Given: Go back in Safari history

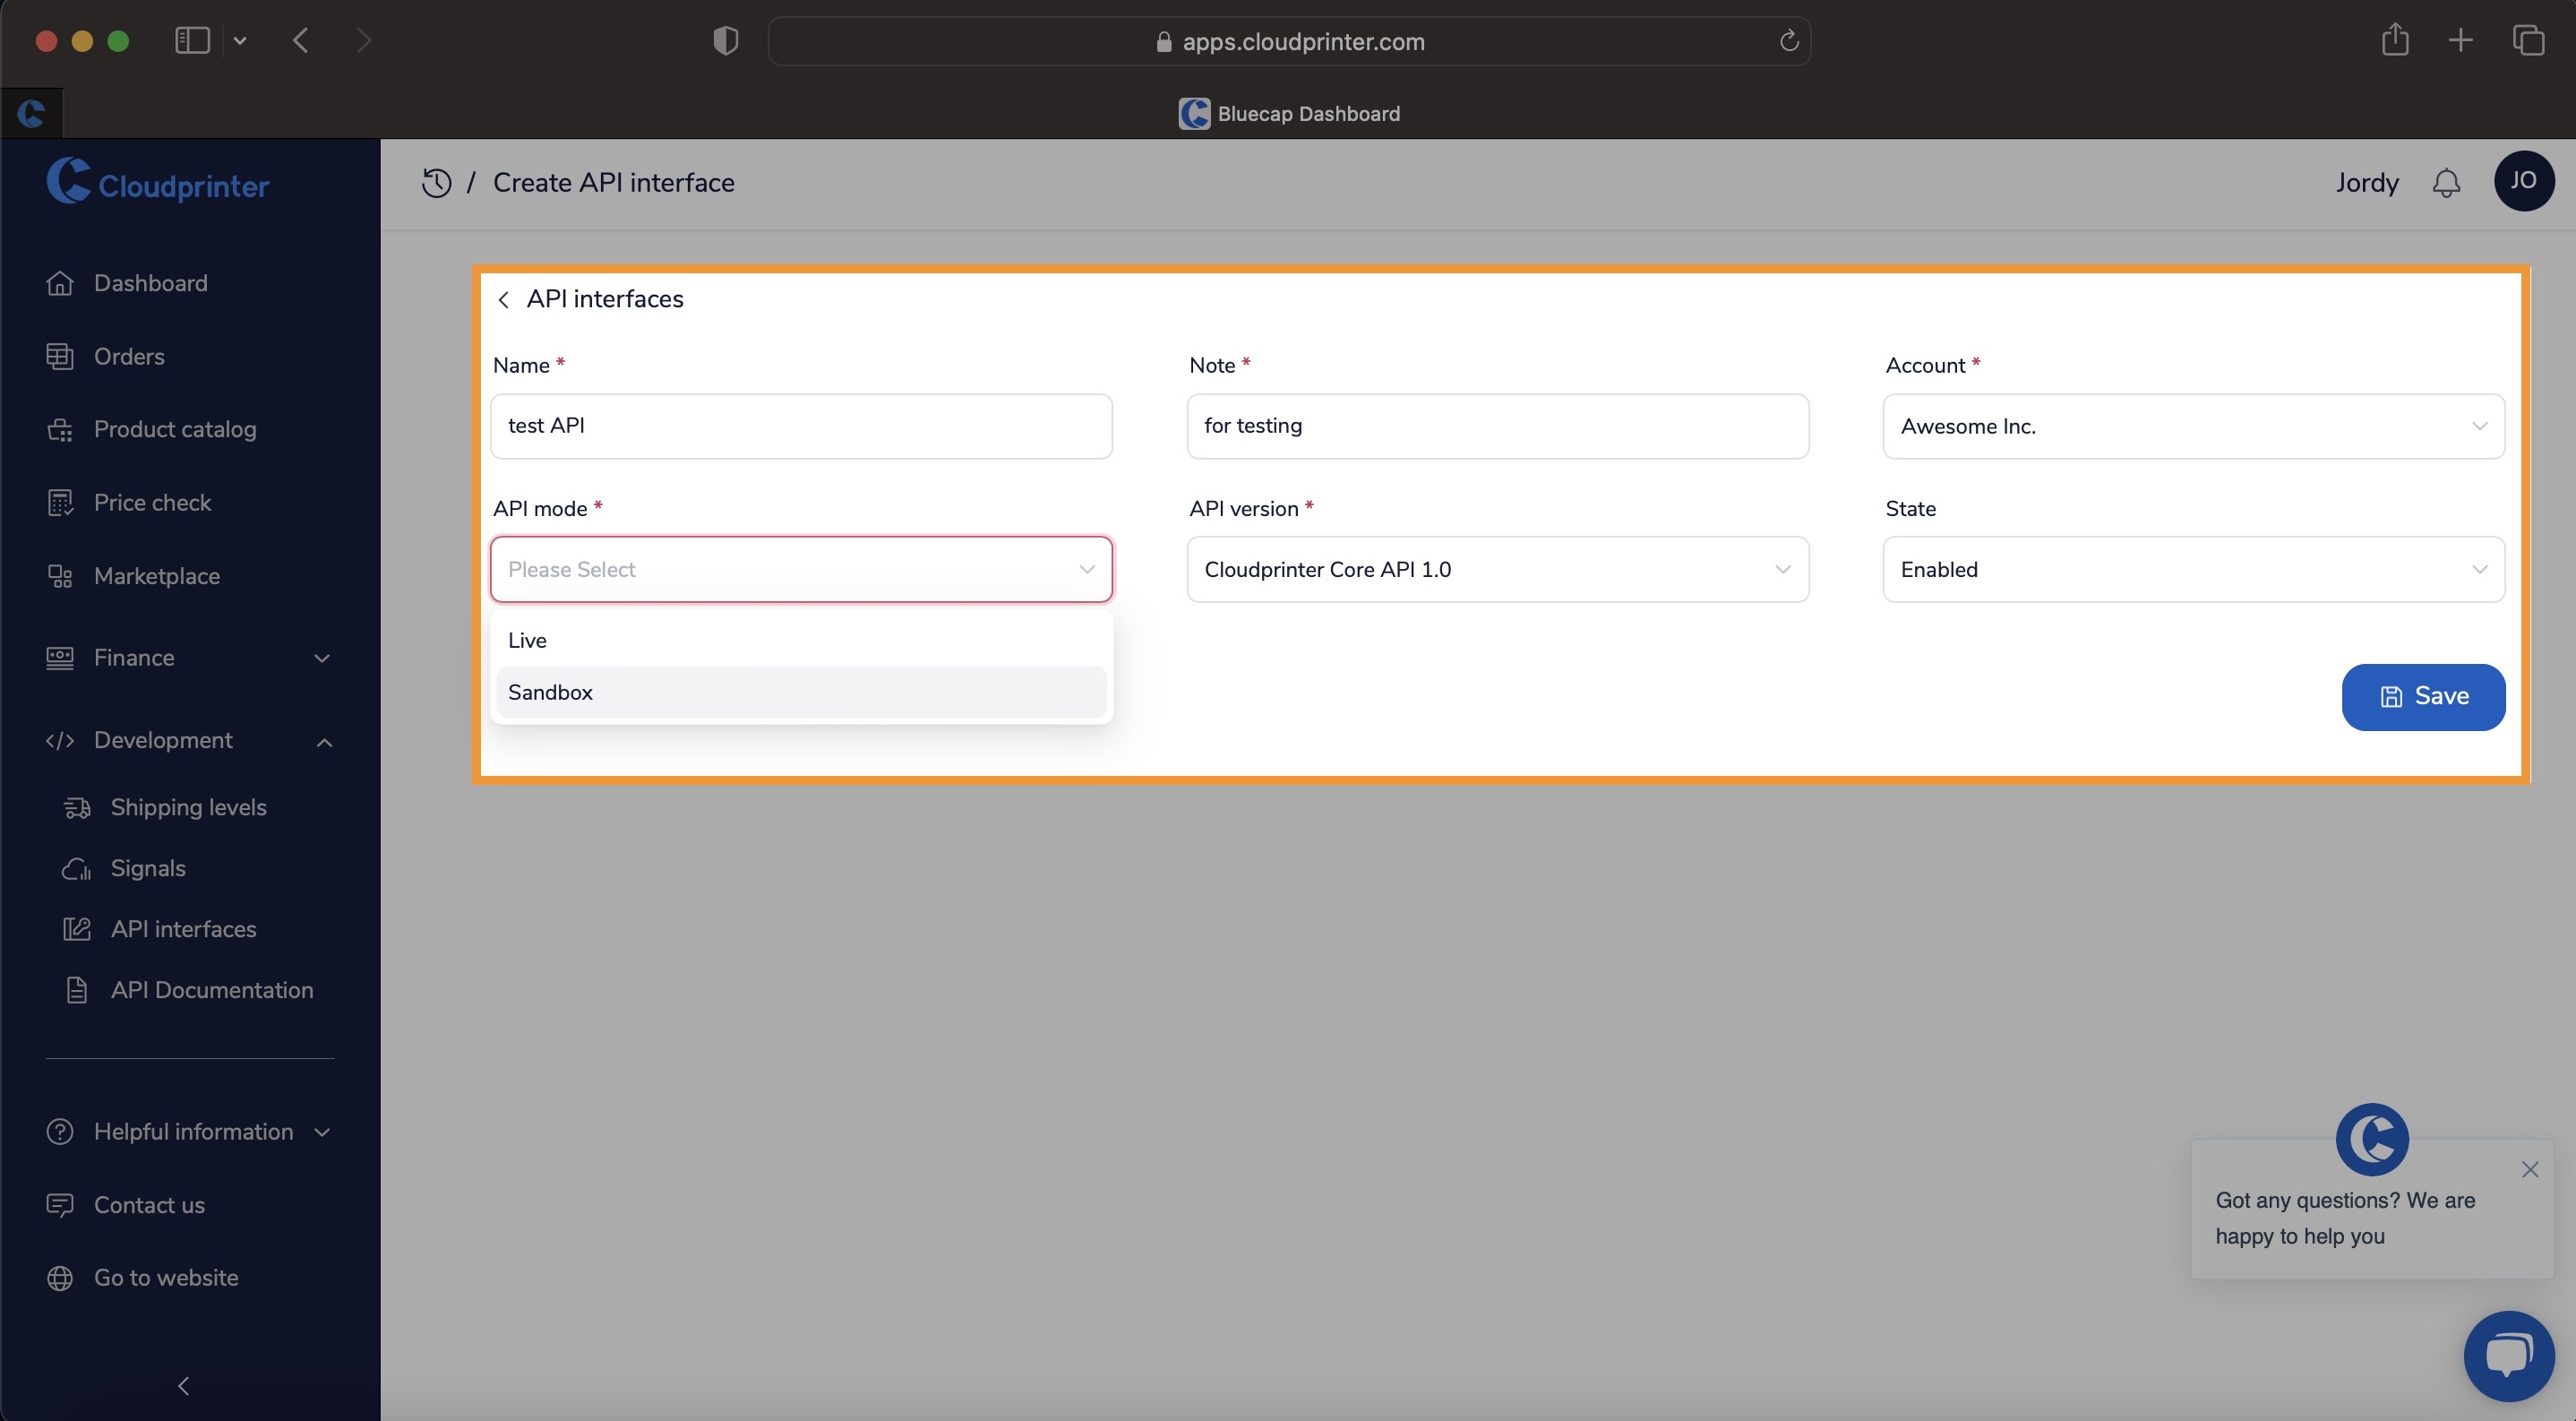Looking at the screenshot, I should tap(301, 40).
